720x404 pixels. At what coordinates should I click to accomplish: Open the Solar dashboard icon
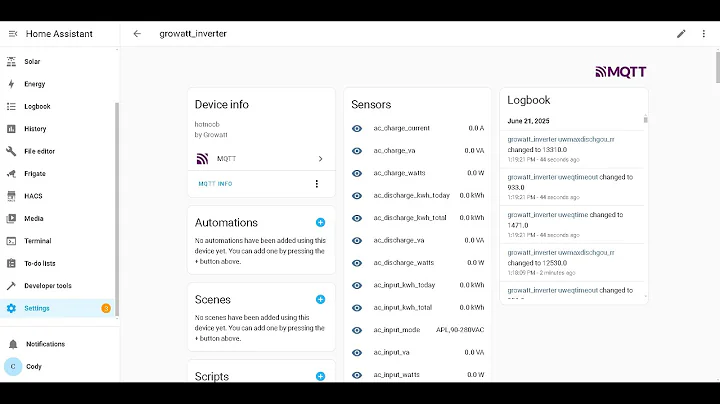pos(11,62)
